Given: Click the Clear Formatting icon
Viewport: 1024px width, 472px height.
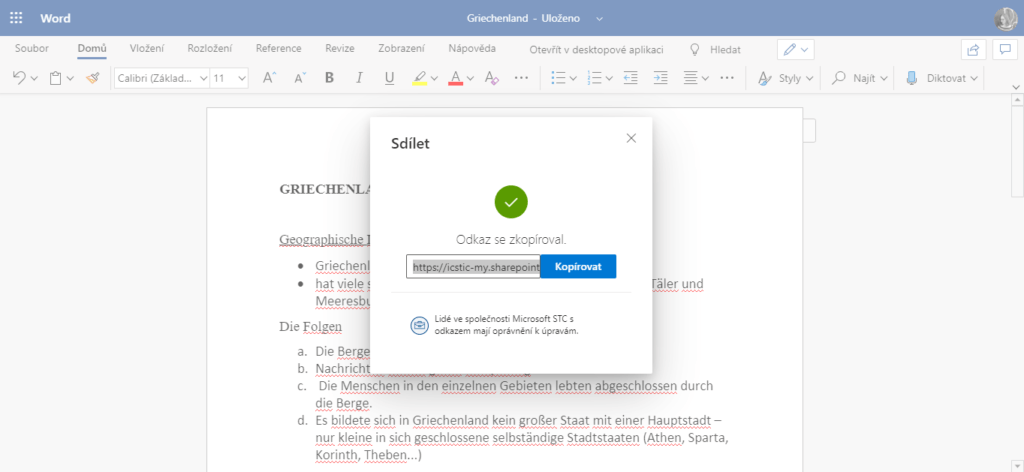Looking at the screenshot, I should coord(490,77).
